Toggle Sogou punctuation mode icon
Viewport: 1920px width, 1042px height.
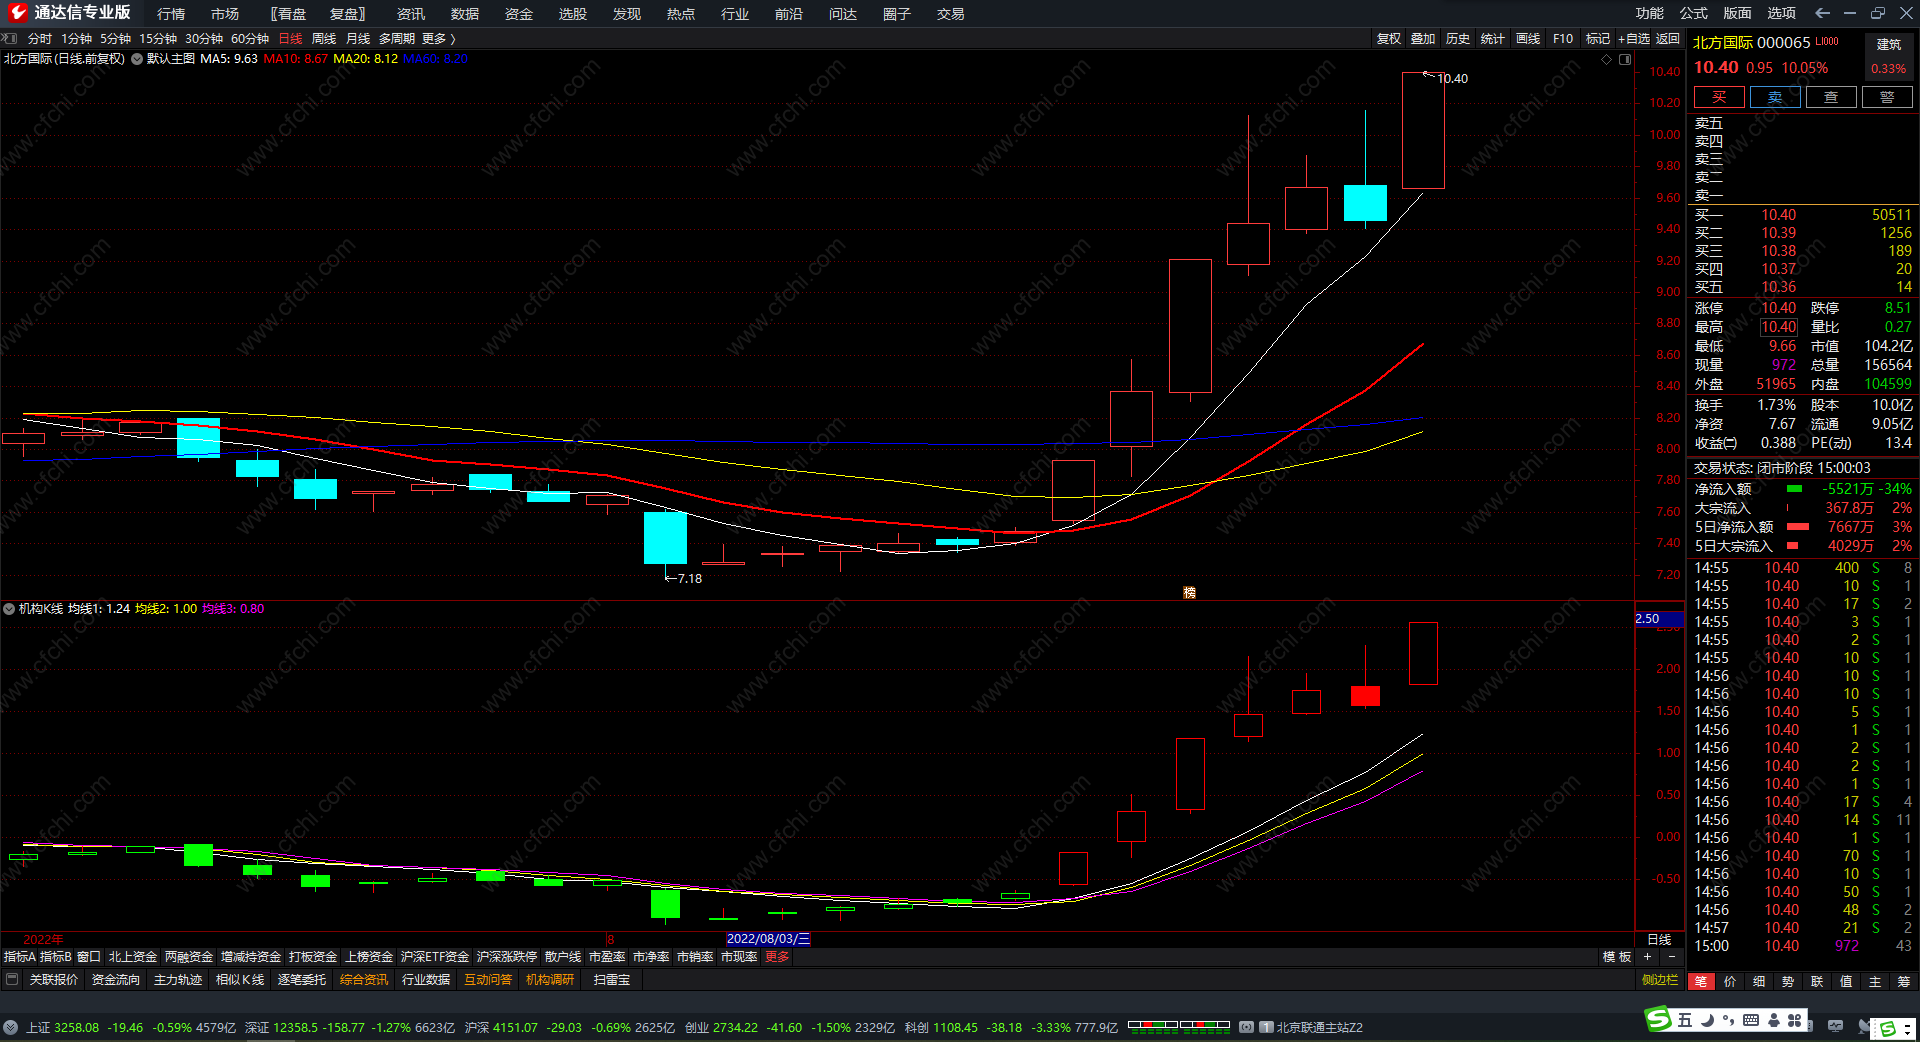pos(1728,1020)
